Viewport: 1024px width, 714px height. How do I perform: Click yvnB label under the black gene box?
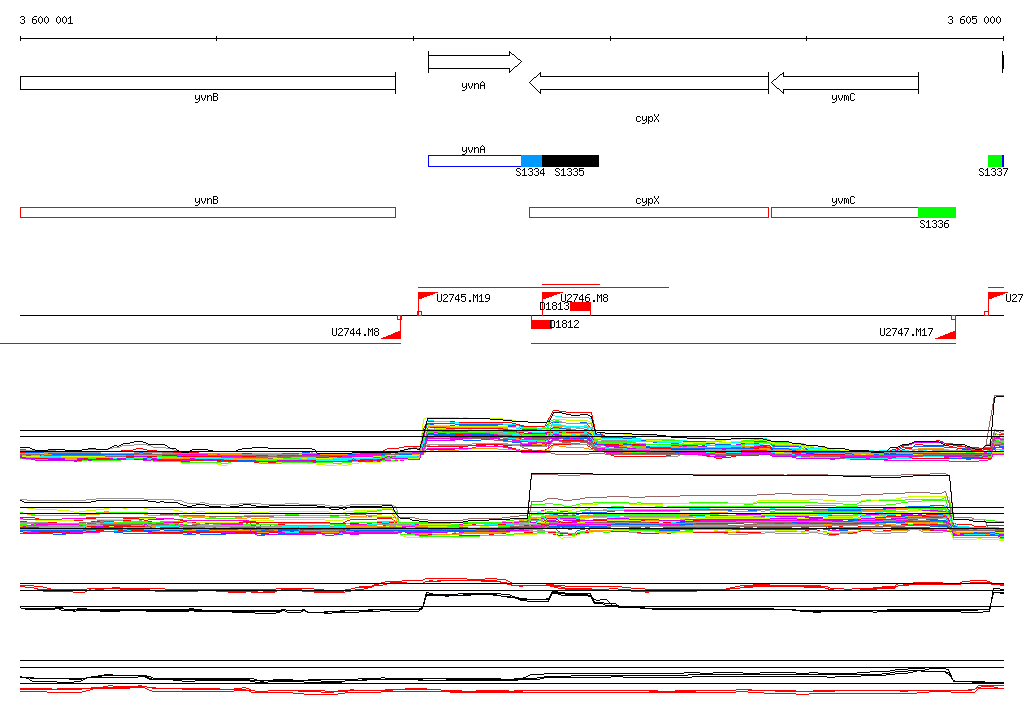click(x=206, y=98)
